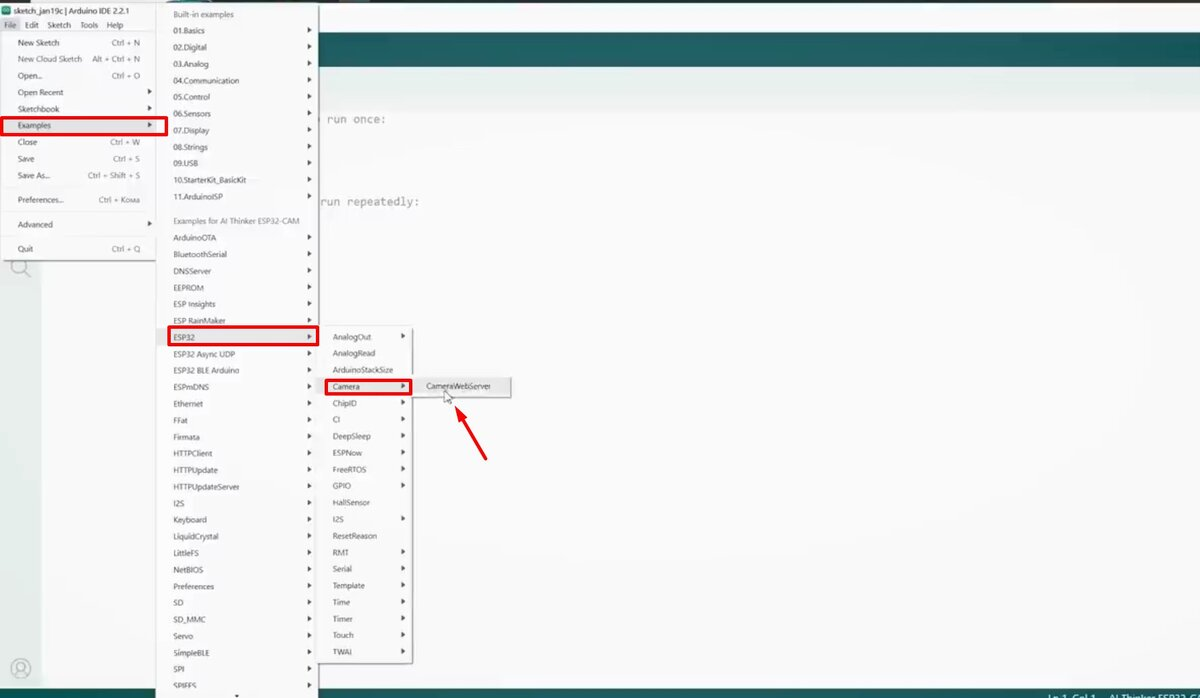Expand 04.Communication examples
1200x698 pixels.
238,81
